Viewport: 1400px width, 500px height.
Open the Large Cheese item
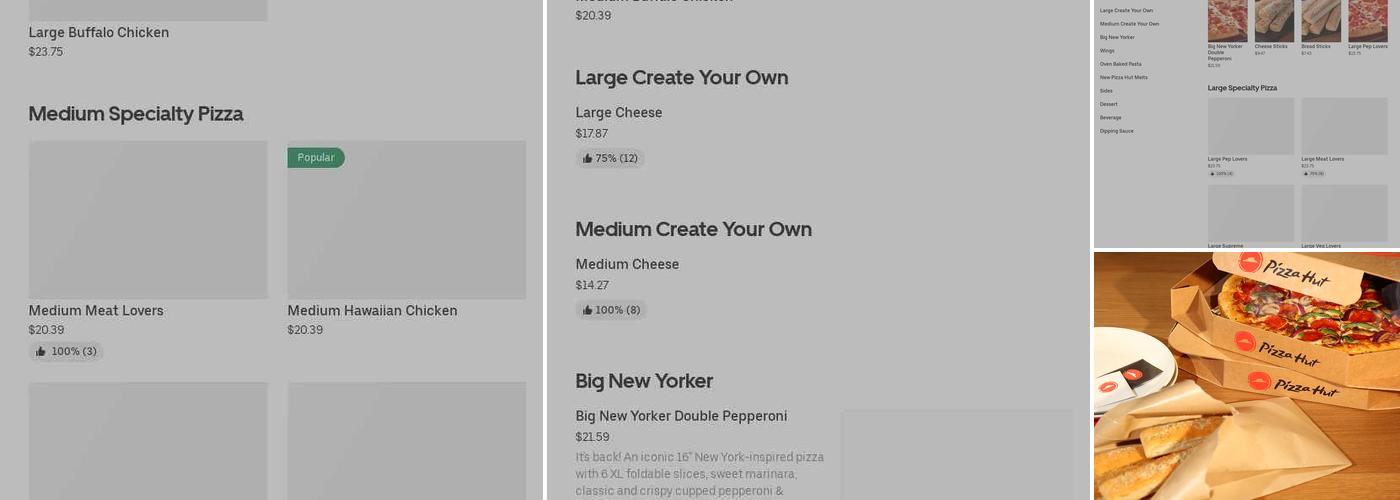click(619, 113)
